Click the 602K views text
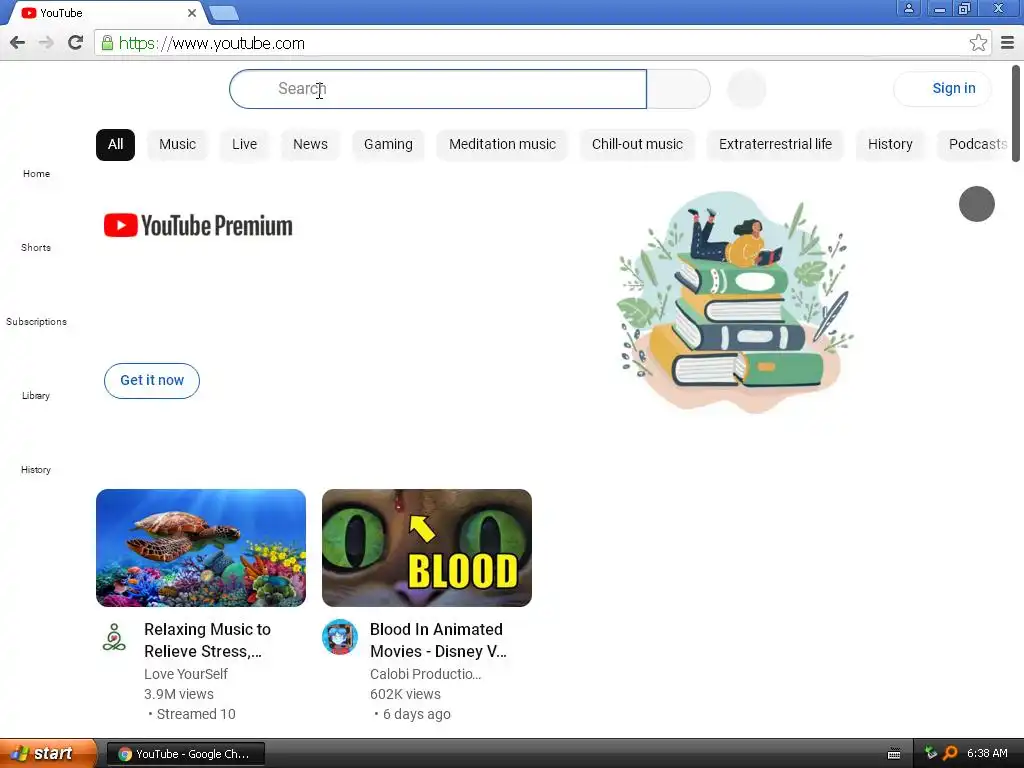 (405, 694)
